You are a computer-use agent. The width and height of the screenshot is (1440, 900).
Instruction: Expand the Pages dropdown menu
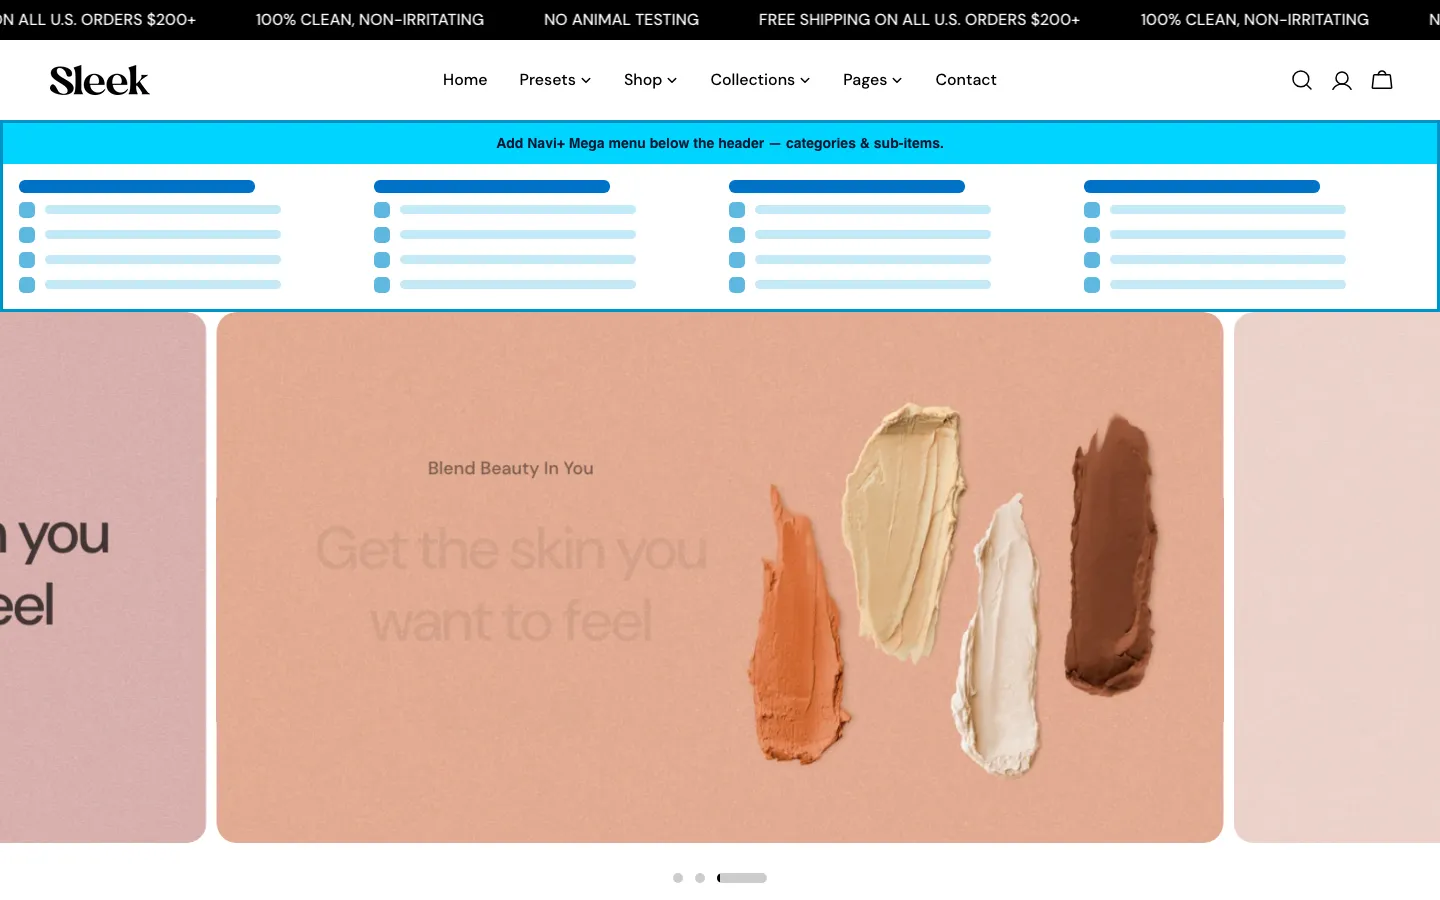(872, 80)
